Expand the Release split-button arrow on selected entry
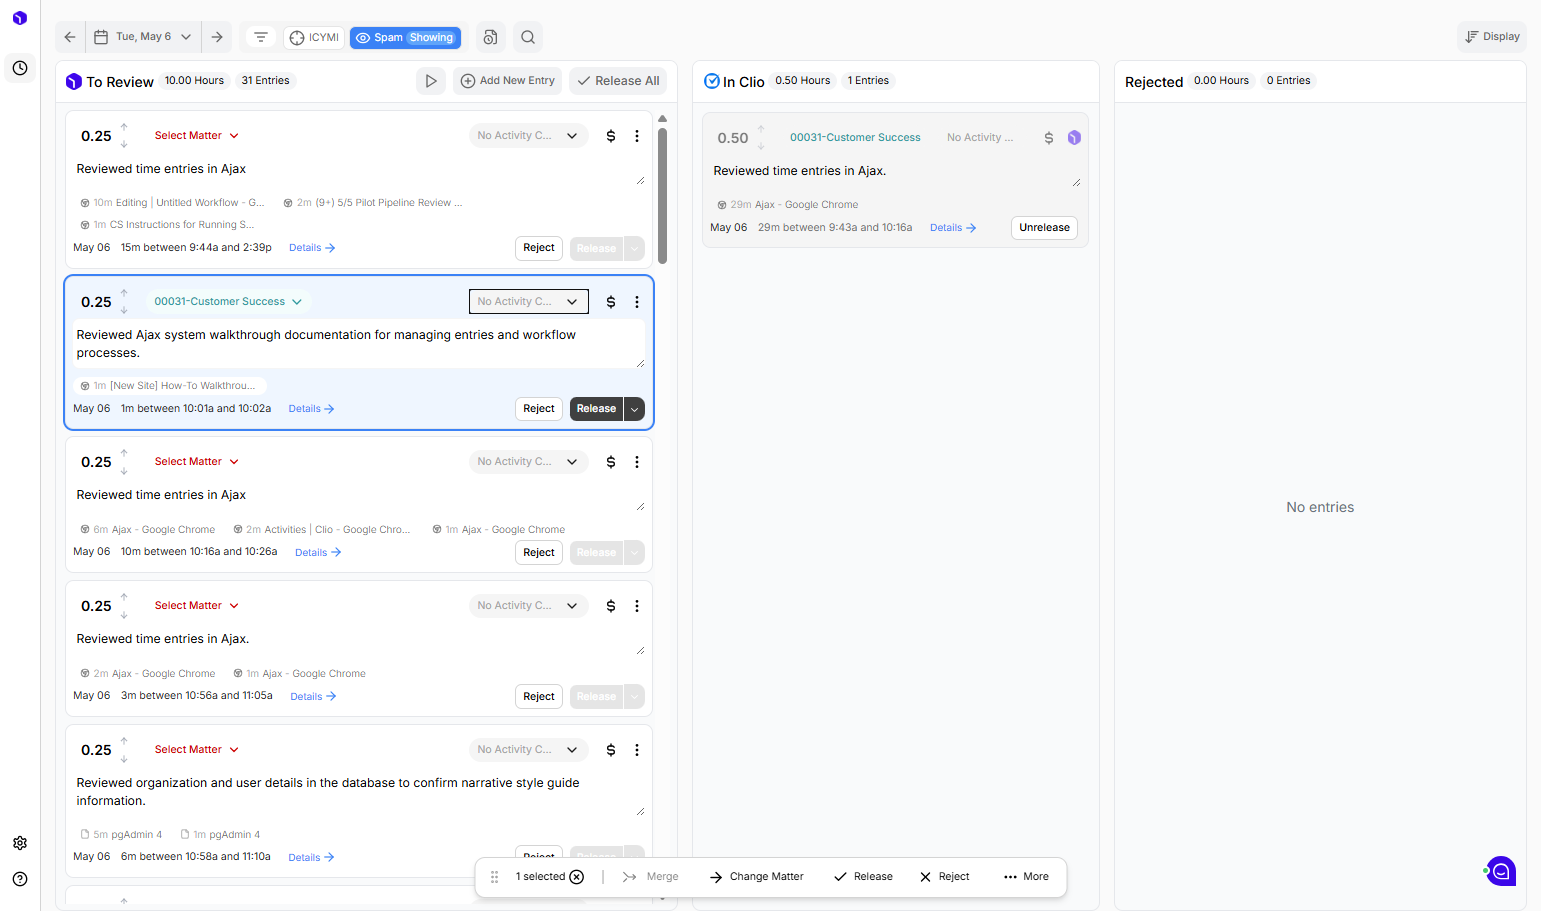1541x911 pixels. (634, 409)
